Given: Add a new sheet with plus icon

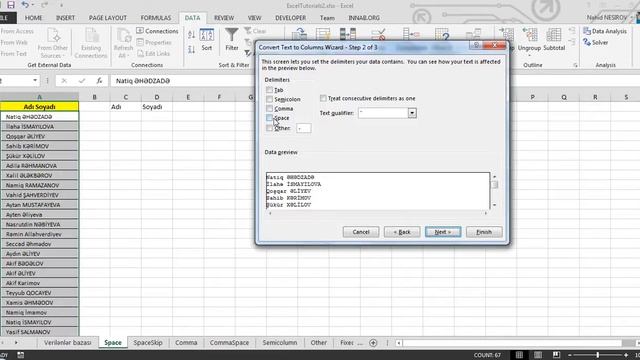Looking at the screenshot, I should point(373,343).
